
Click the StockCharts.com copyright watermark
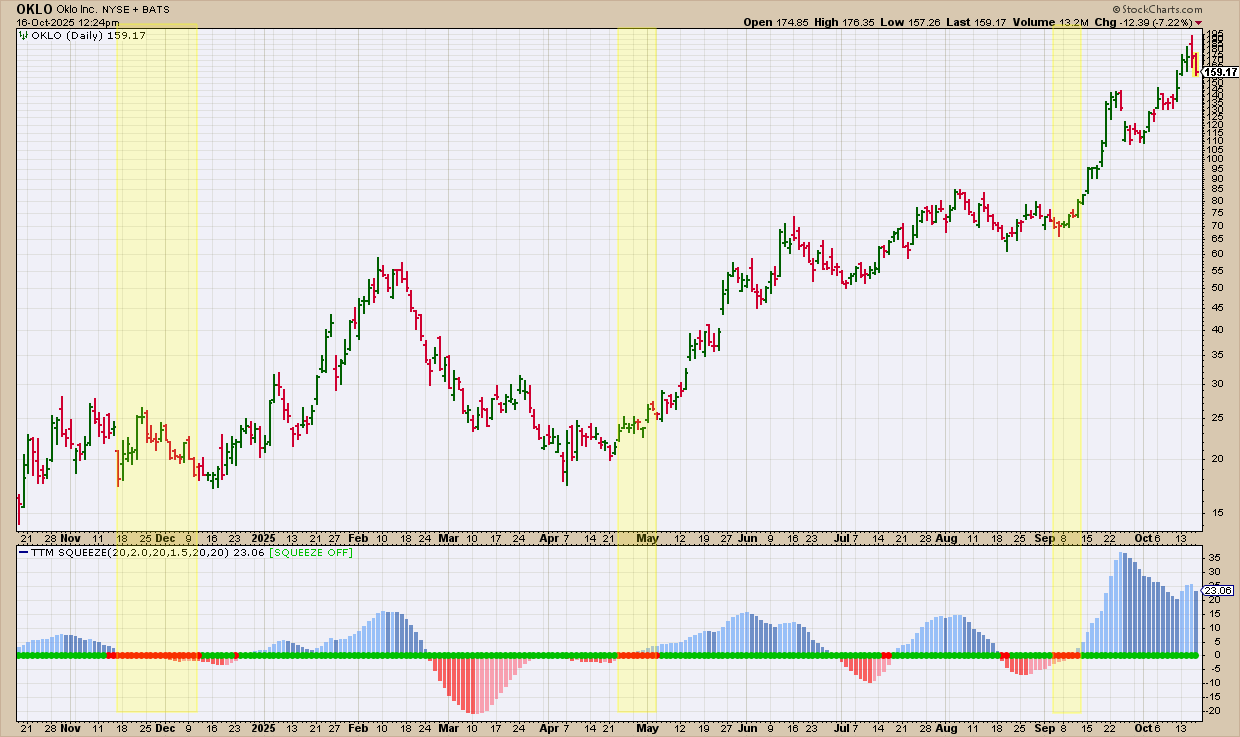1182,9
